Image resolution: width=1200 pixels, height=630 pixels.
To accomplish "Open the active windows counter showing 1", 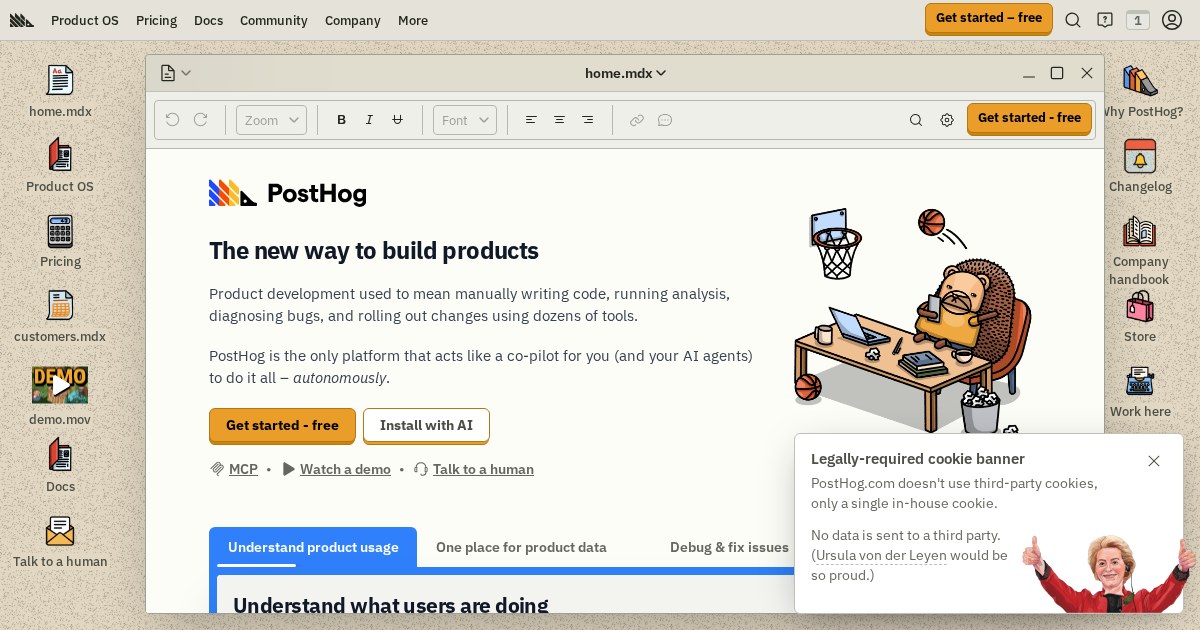I will pos(1138,20).
